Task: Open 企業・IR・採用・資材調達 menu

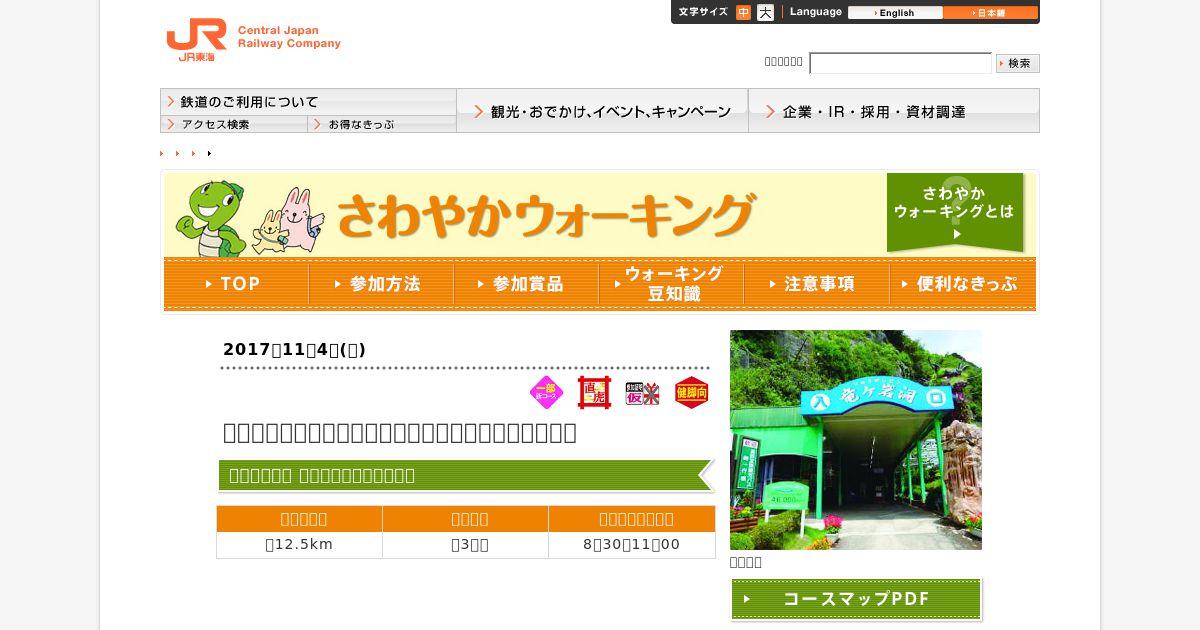Action: 894,111
